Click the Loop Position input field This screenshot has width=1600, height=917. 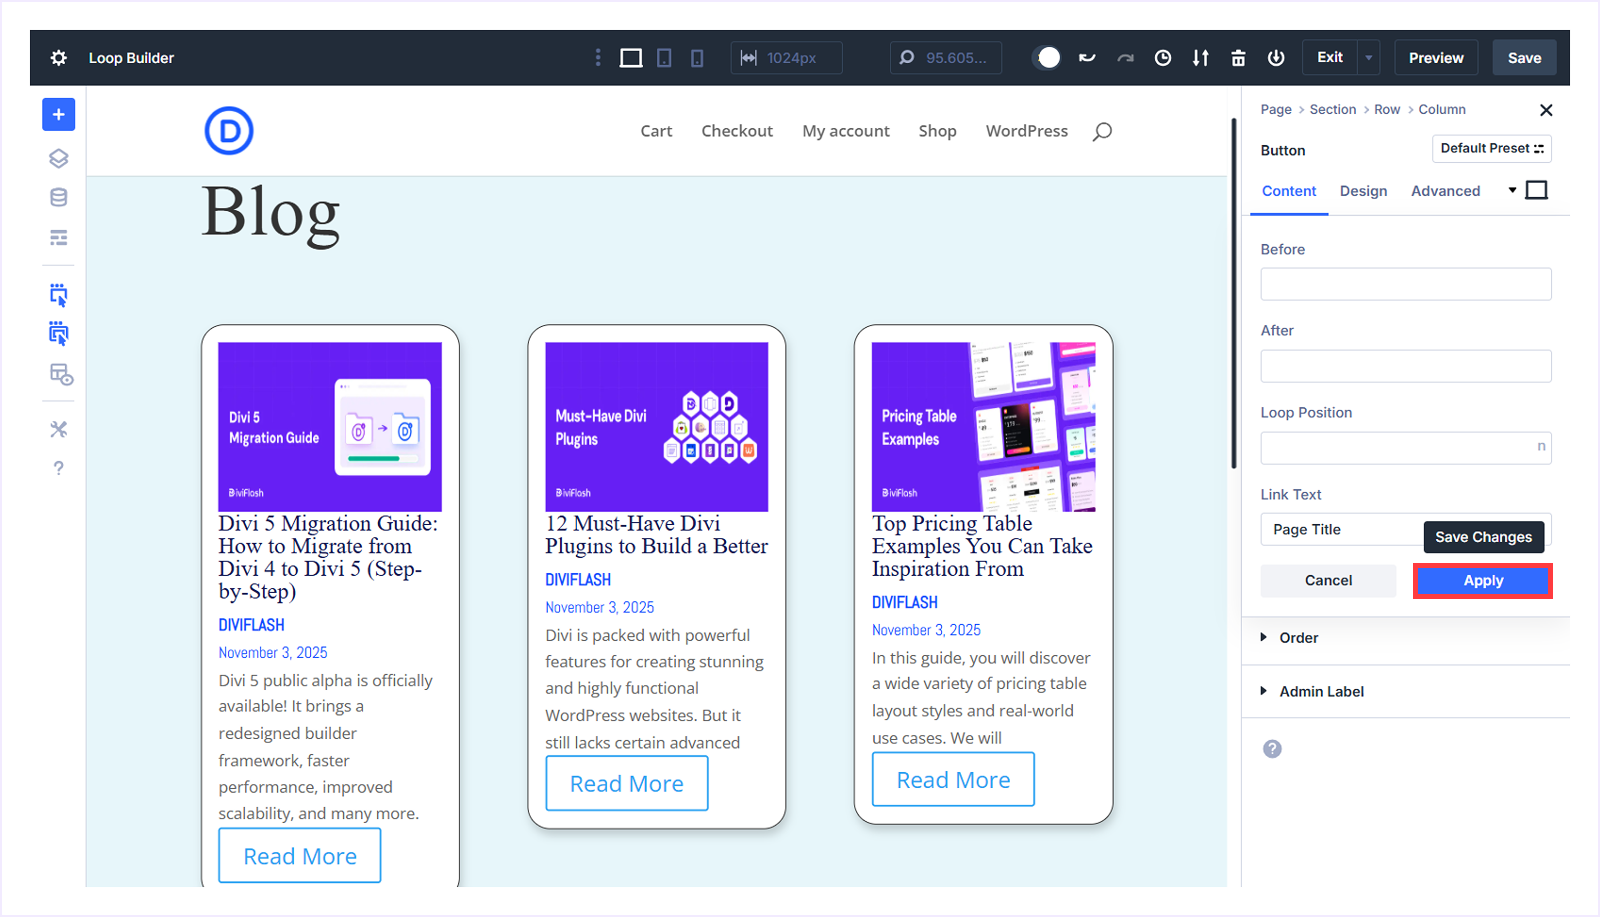1398,448
